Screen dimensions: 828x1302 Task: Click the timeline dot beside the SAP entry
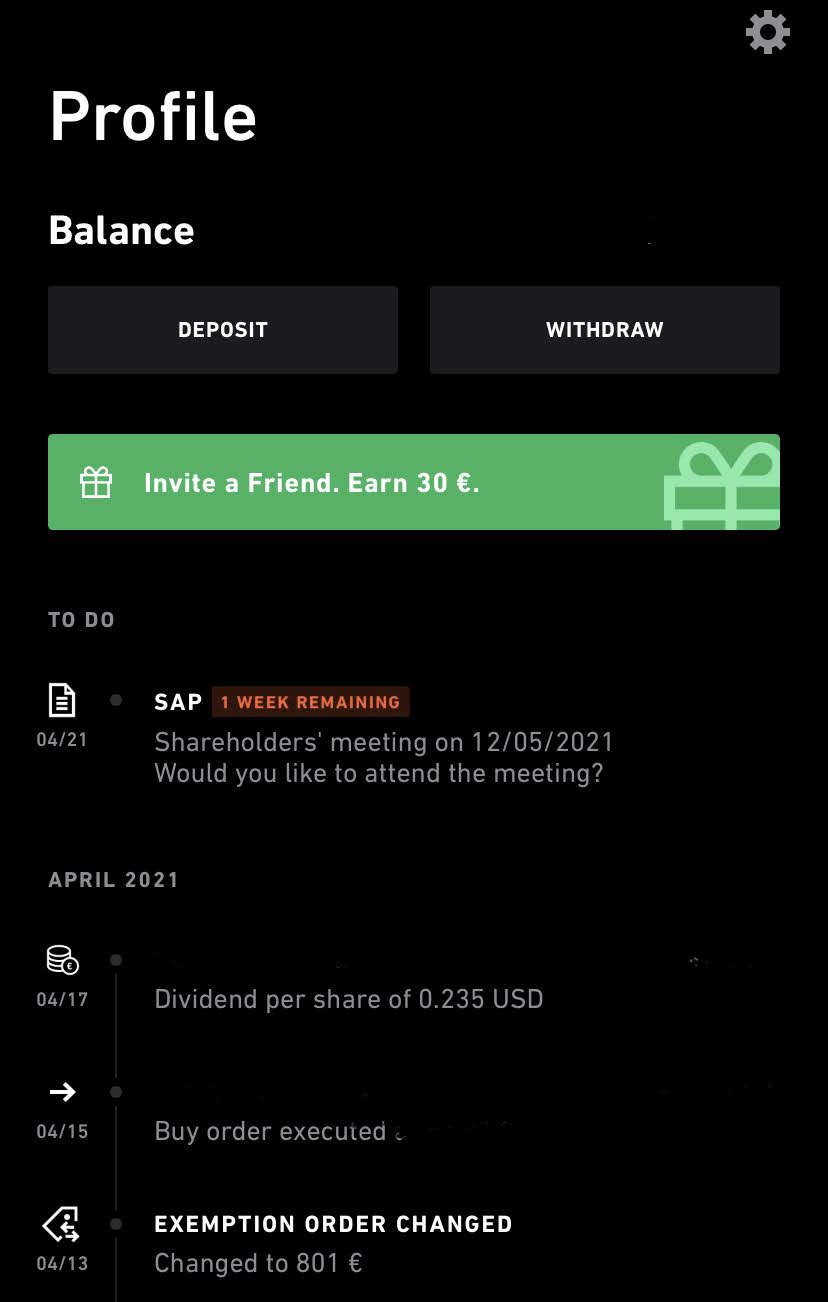tap(116, 700)
